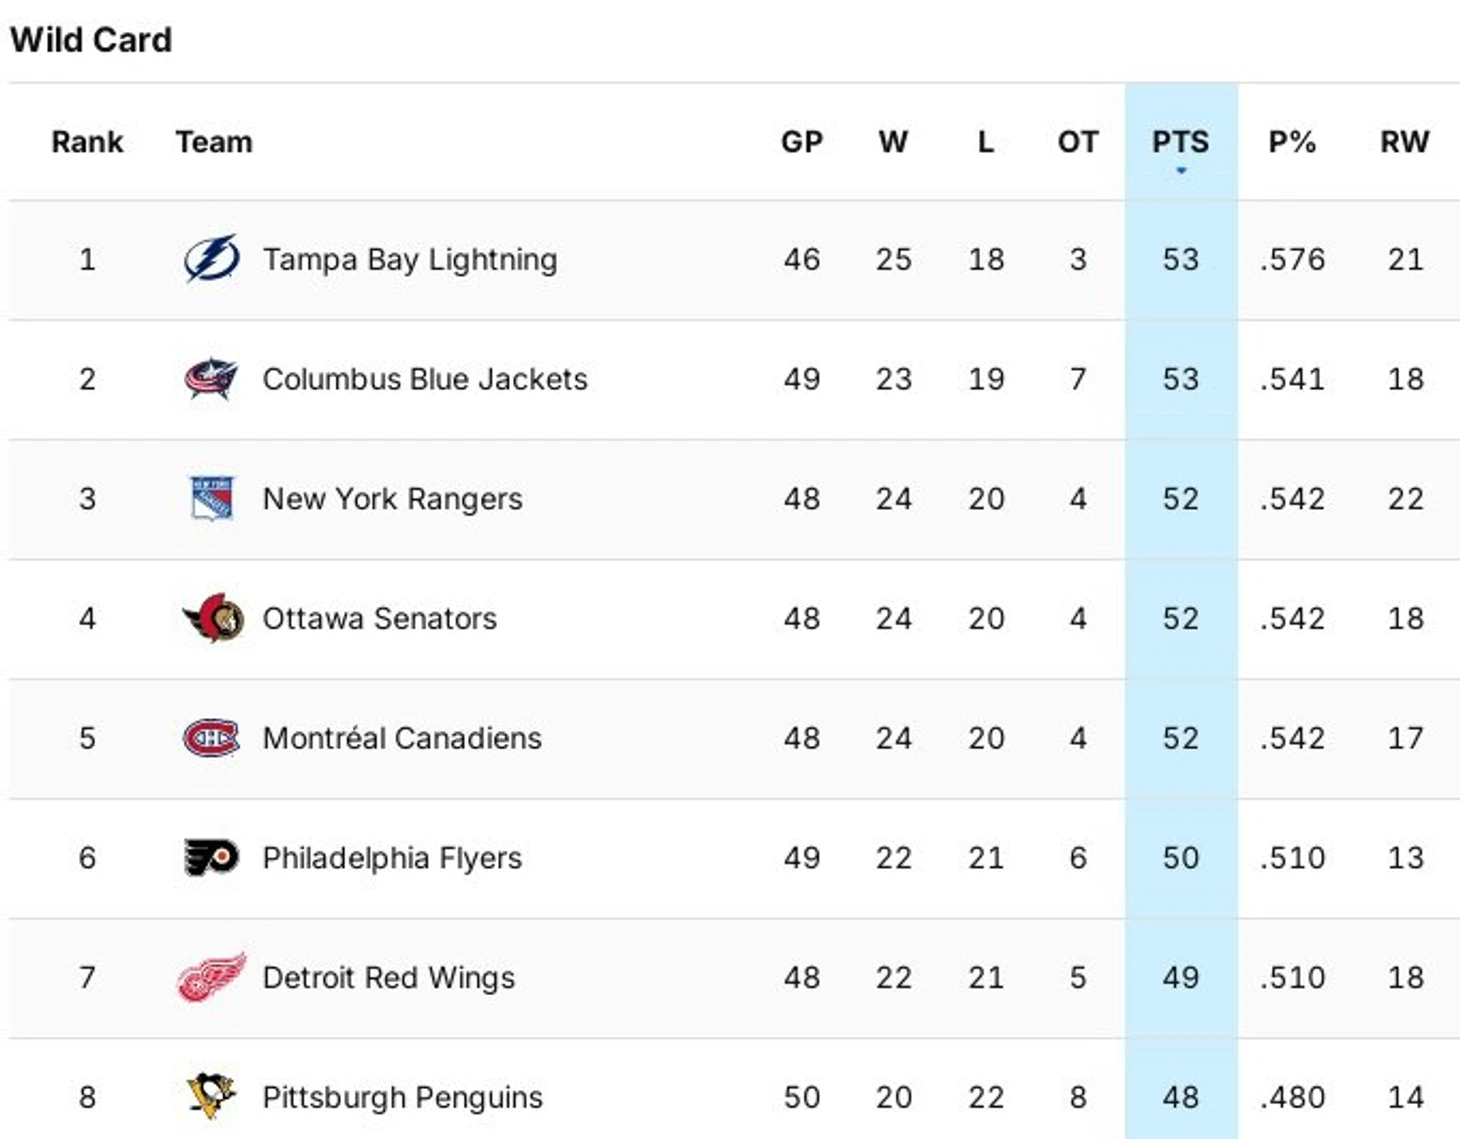Click the Pittsburgh Penguins logo

pos(211,1096)
